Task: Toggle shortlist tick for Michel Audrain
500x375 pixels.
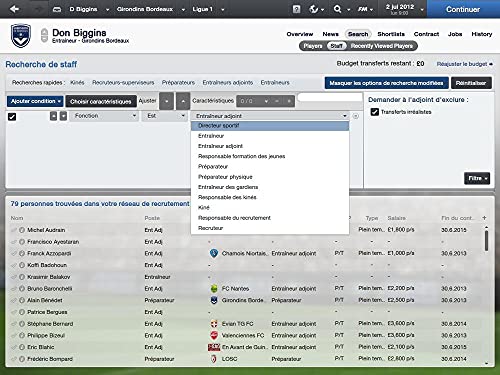Action: [14, 230]
